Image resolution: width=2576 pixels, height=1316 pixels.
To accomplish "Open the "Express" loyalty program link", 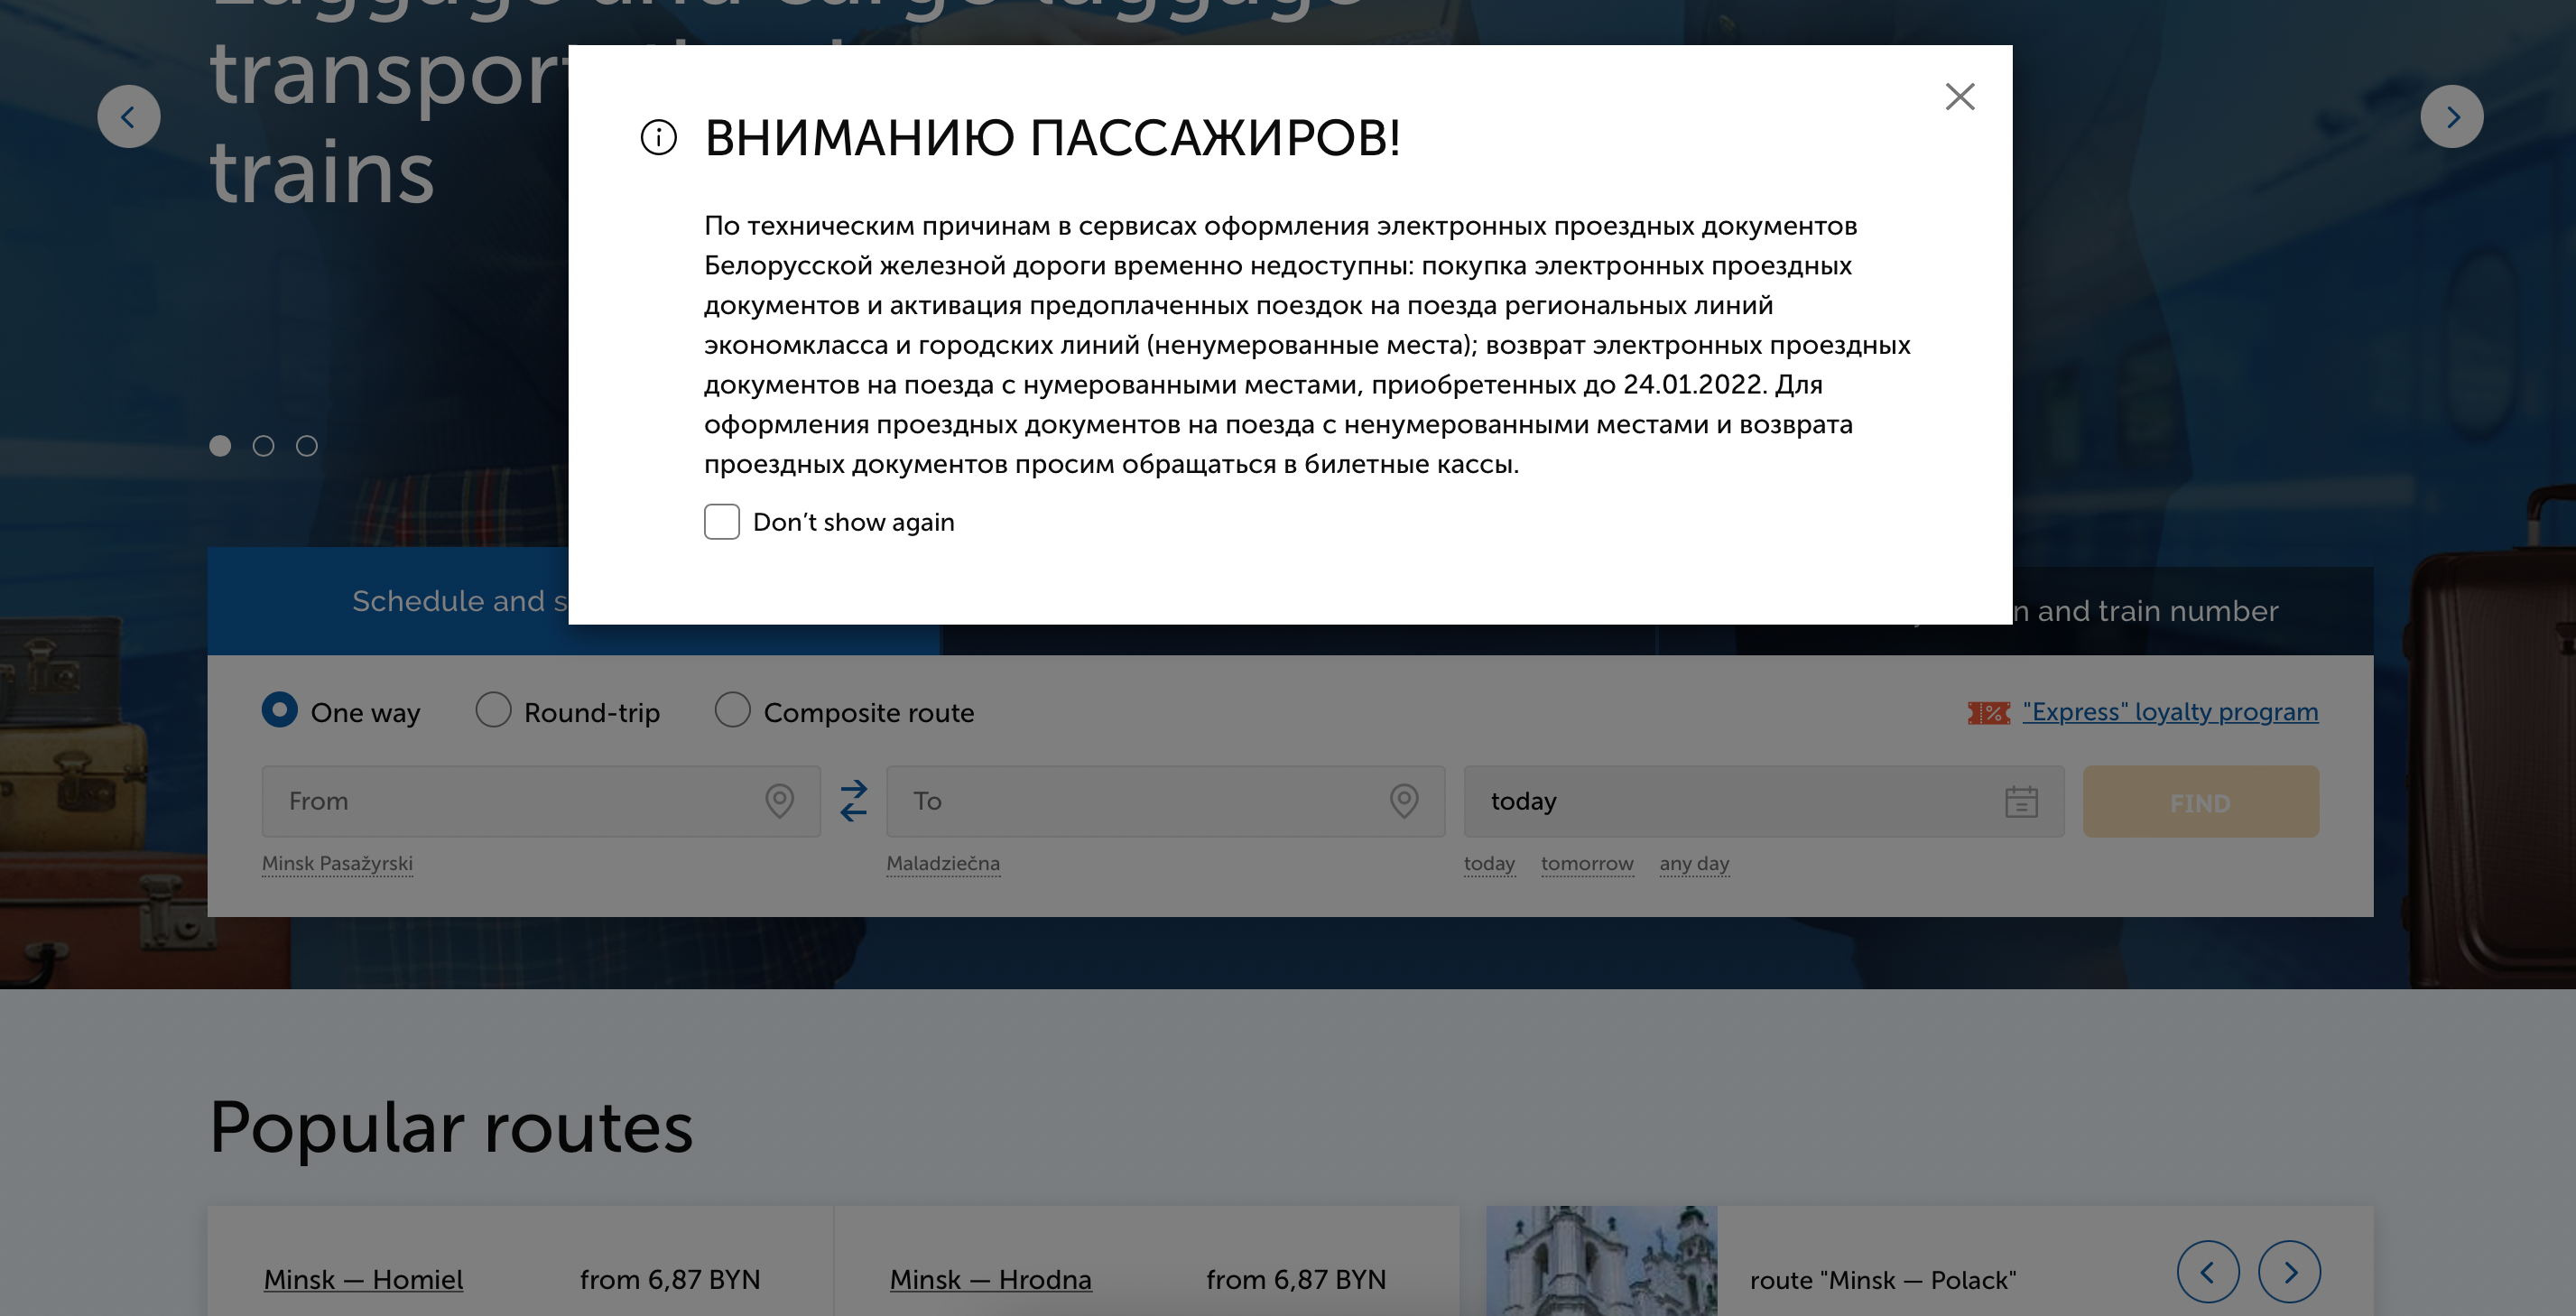I will pos(2170,712).
